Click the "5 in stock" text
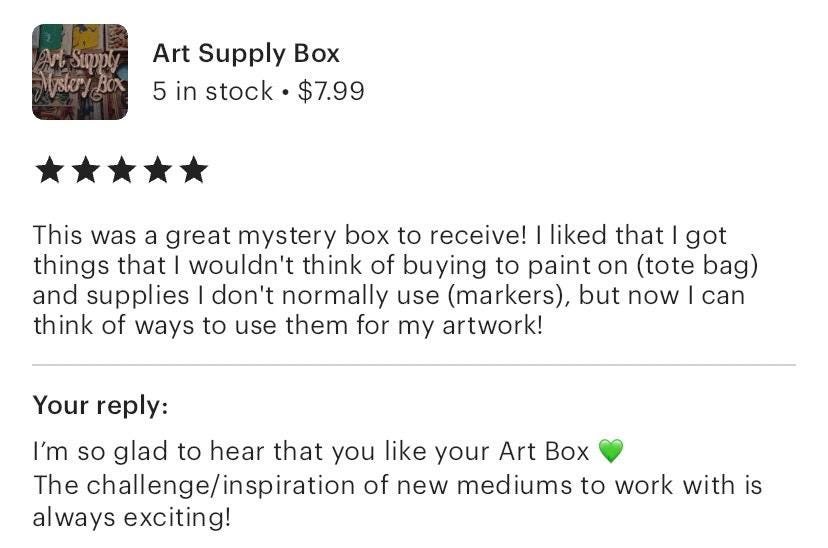 (212, 92)
